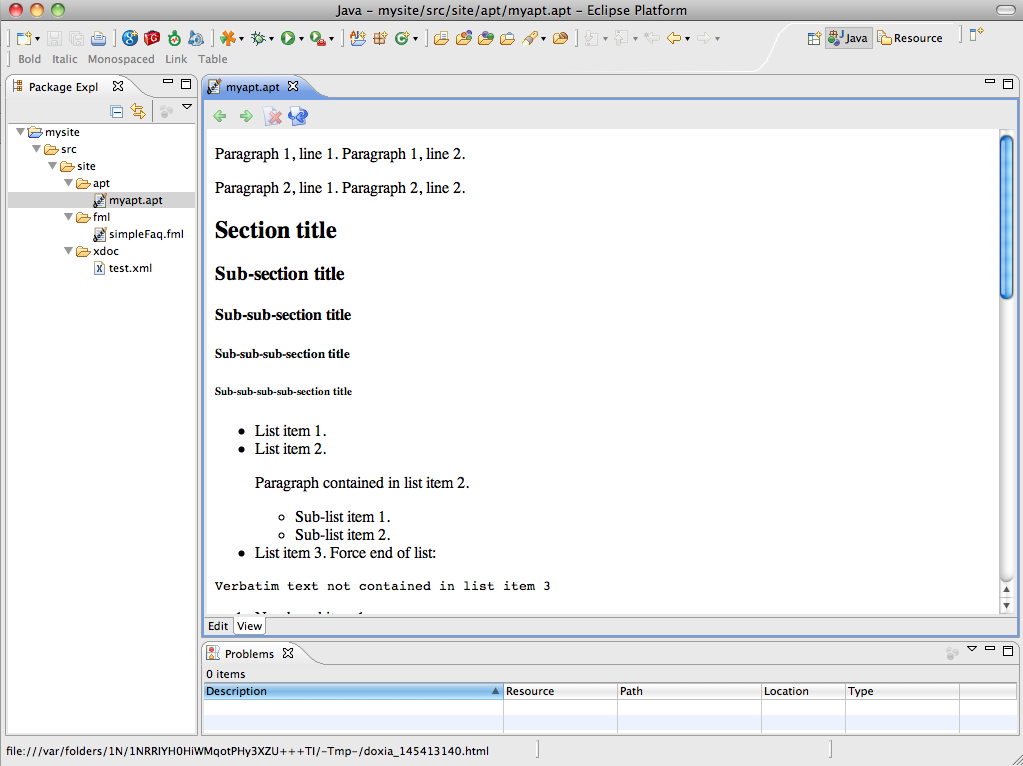Click the browser back arrow in preview
This screenshot has height=766, width=1023.
(x=220, y=117)
